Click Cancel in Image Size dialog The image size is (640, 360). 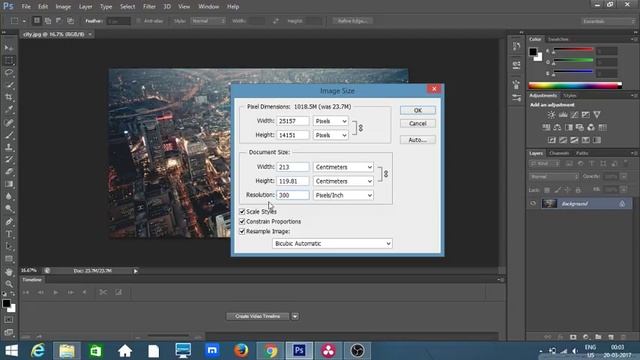coord(418,123)
